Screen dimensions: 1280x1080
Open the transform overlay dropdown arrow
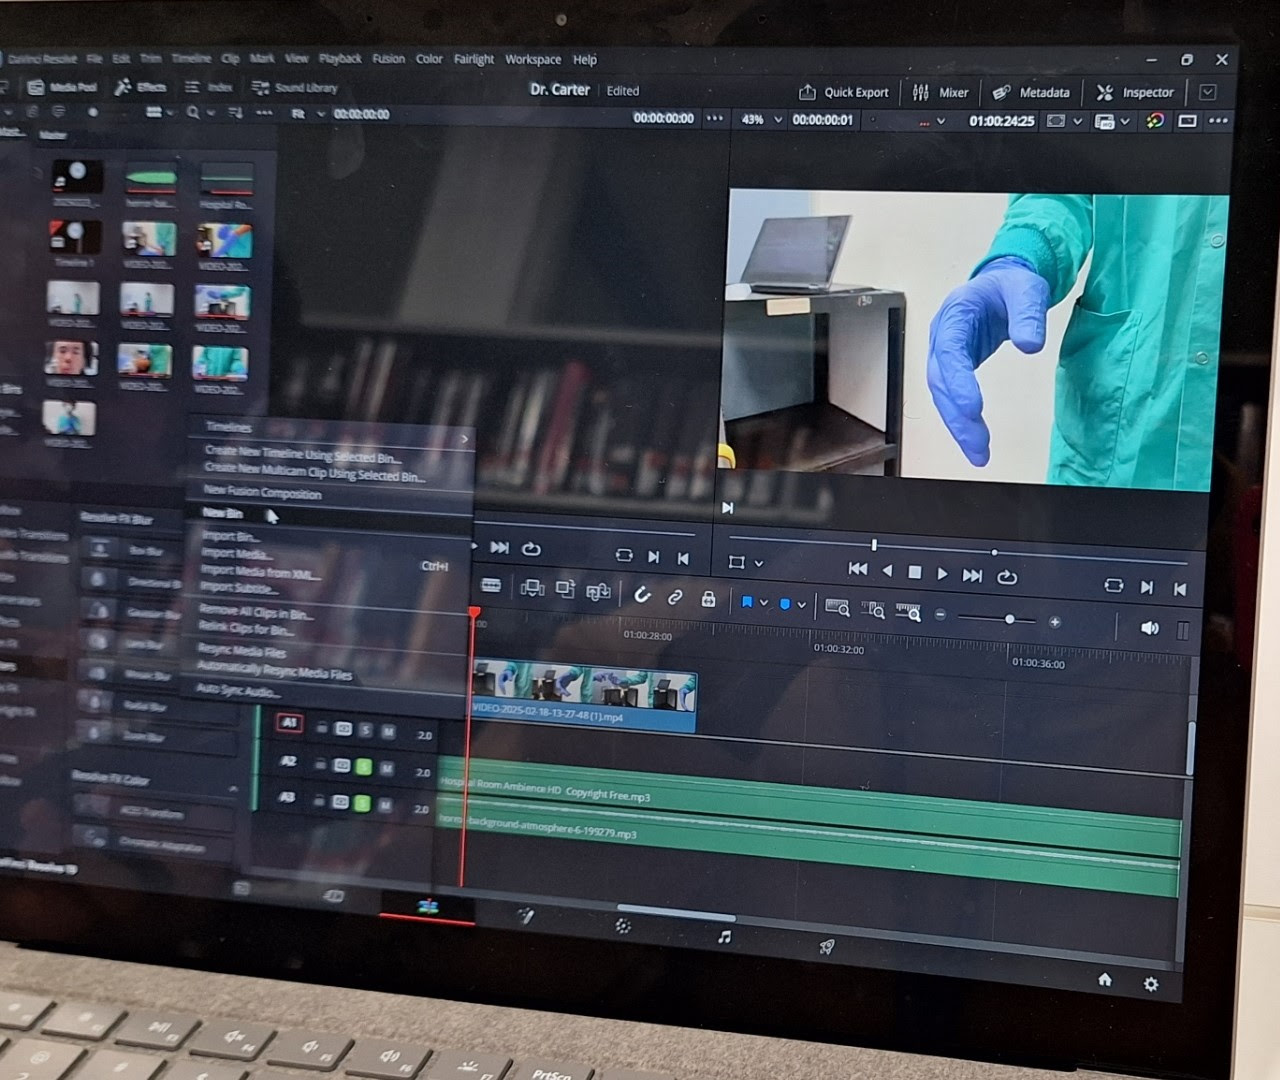[759, 563]
